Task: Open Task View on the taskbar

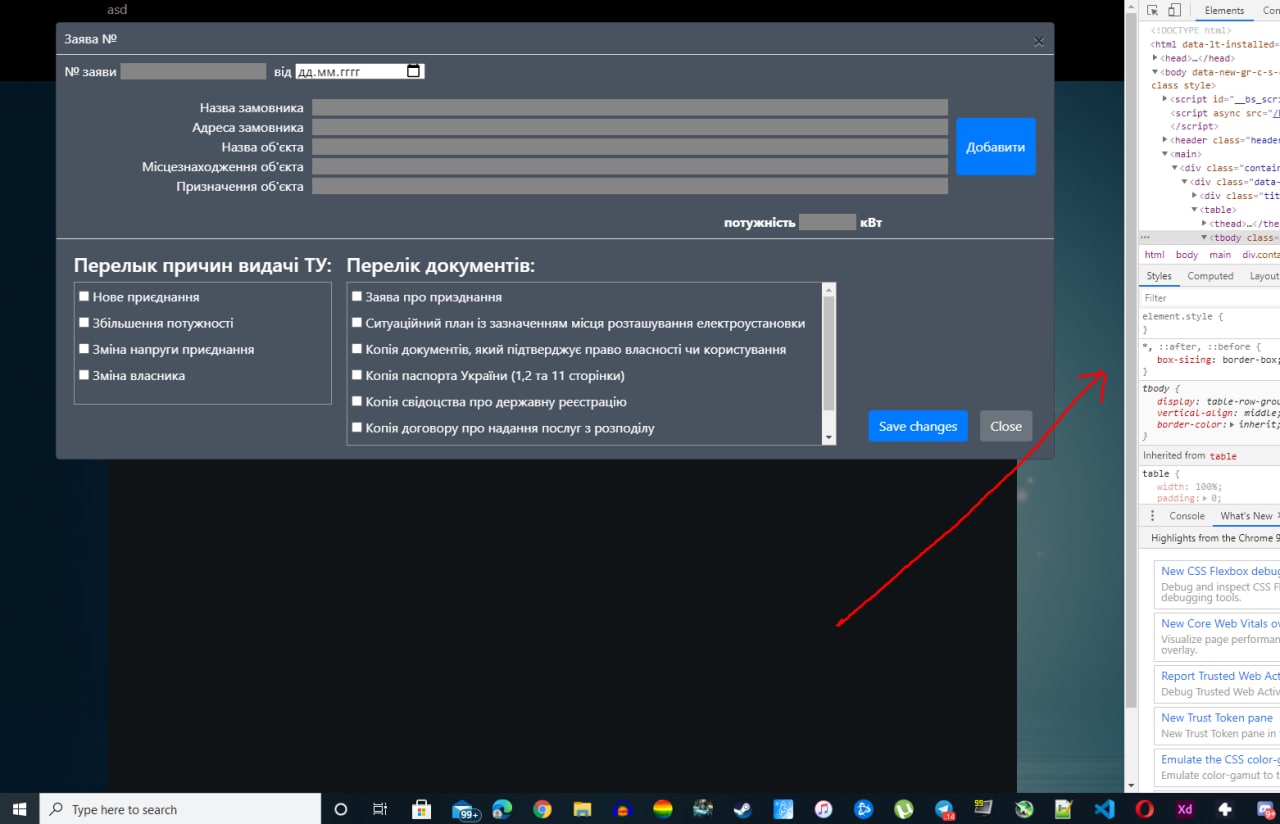Action: tap(380, 809)
